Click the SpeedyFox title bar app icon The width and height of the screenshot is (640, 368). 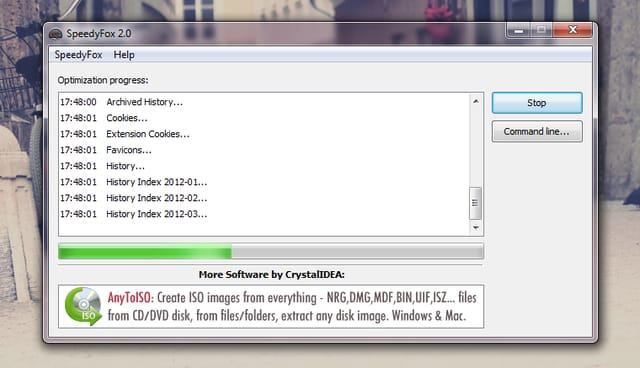(x=56, y=34)
